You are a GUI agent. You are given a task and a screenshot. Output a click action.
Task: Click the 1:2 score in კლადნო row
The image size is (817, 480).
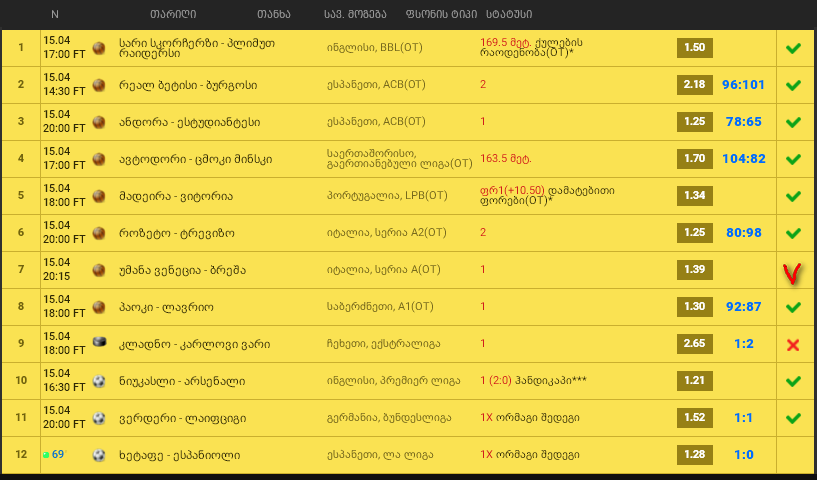pyautogui.click(x=744, y=343)
